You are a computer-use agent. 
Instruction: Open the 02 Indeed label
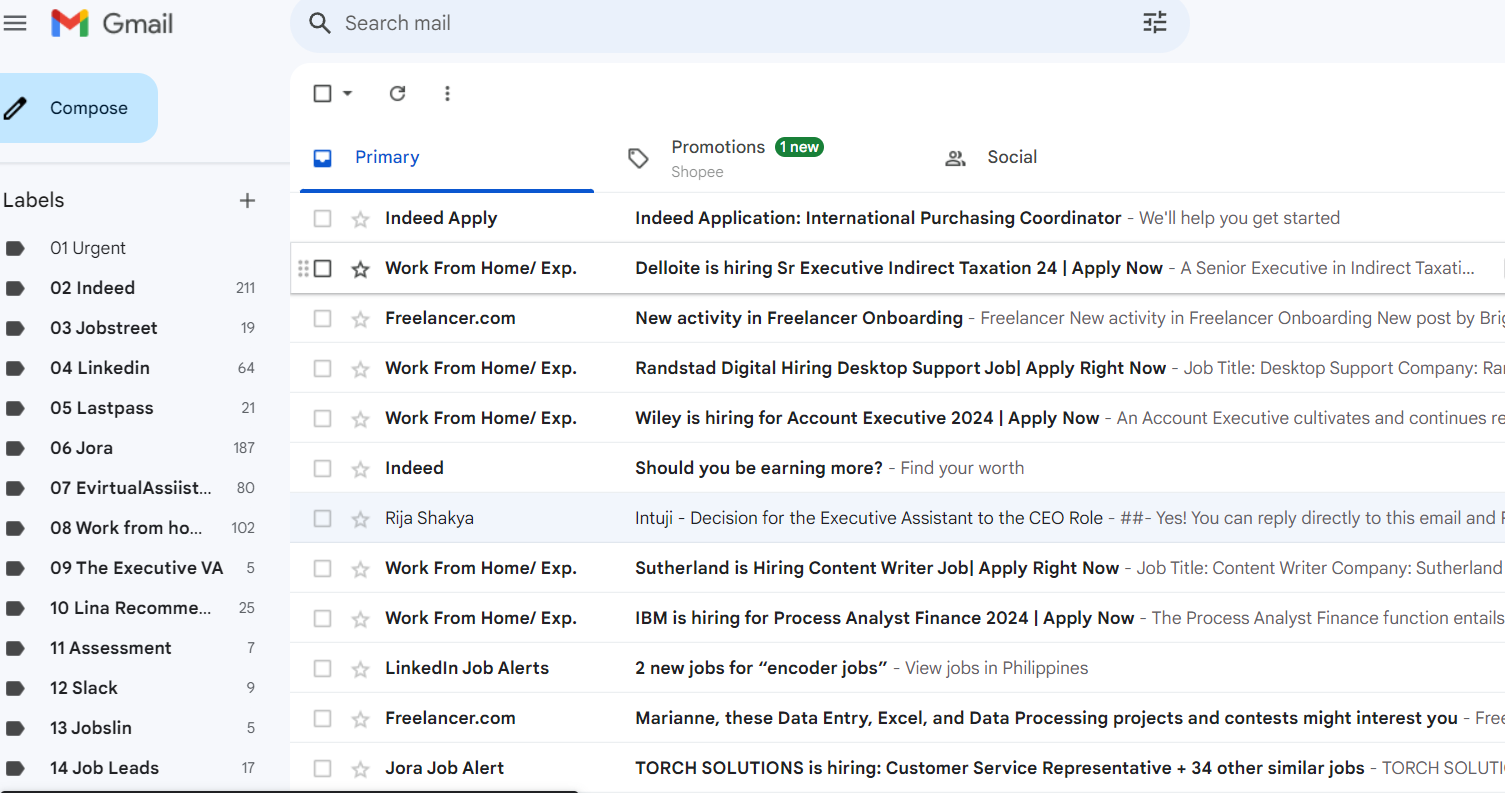92,288
